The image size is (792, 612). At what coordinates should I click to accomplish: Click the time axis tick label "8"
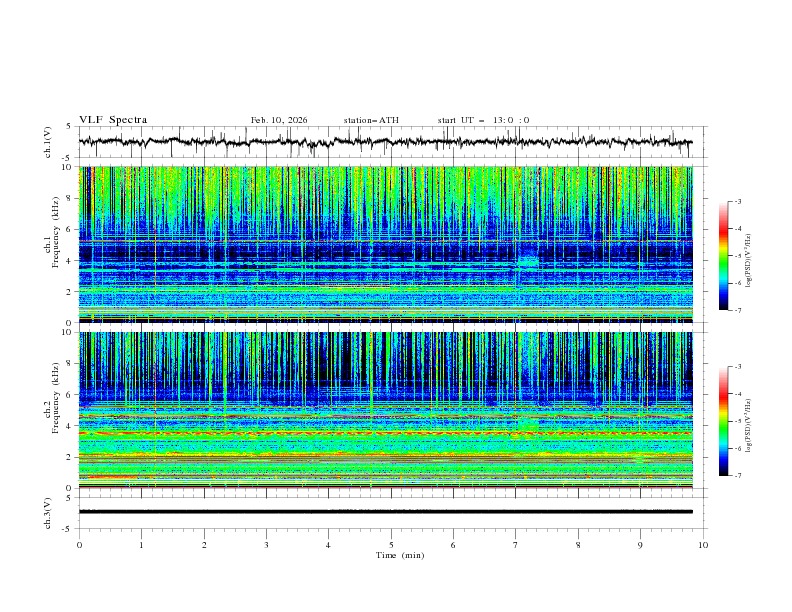(578, 545)
